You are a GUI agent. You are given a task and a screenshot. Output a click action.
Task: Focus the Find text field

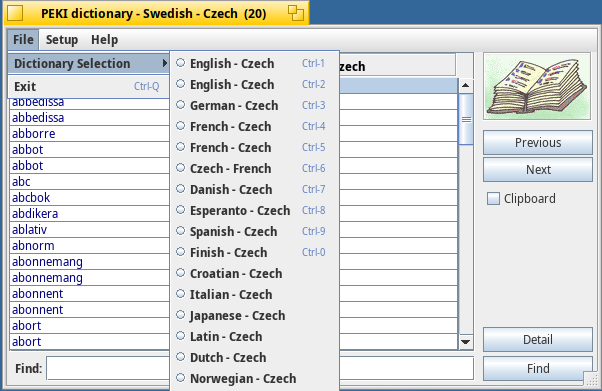[x=260, y=368]
